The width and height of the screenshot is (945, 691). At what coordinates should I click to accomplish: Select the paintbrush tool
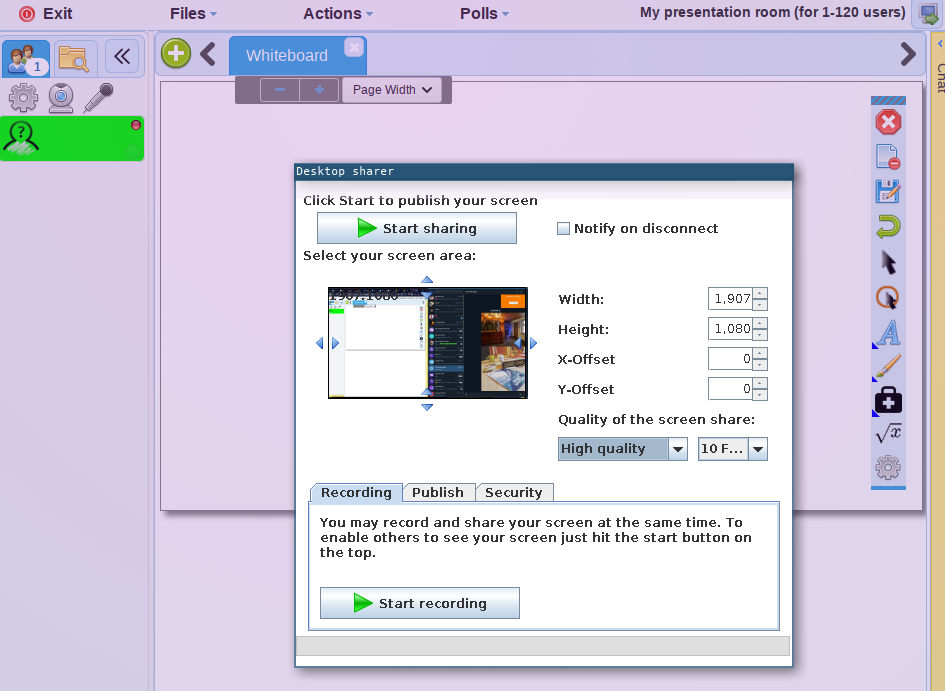(x=888, y=366)
